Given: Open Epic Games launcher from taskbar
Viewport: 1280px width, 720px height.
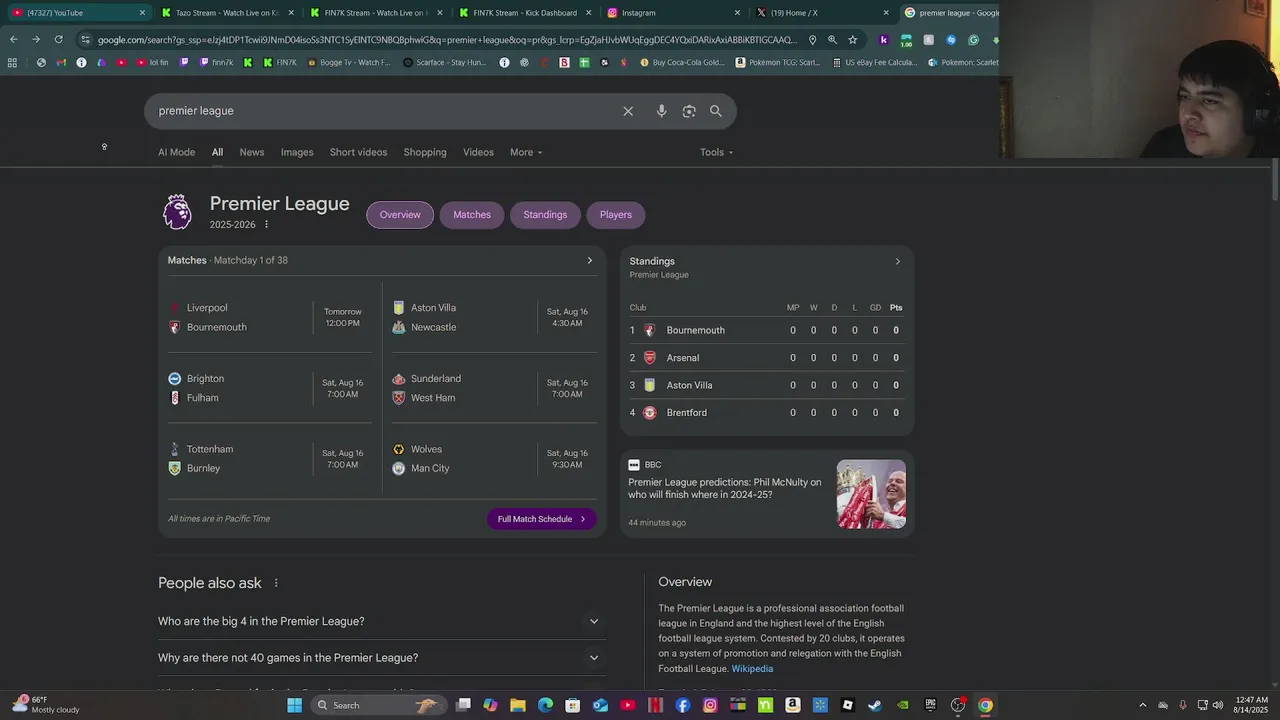Looking at the screenshot, I should tap(930, 705).
